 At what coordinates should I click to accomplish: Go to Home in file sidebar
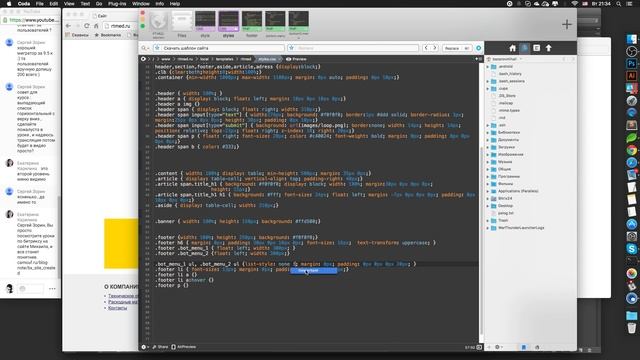pos(513,48)
